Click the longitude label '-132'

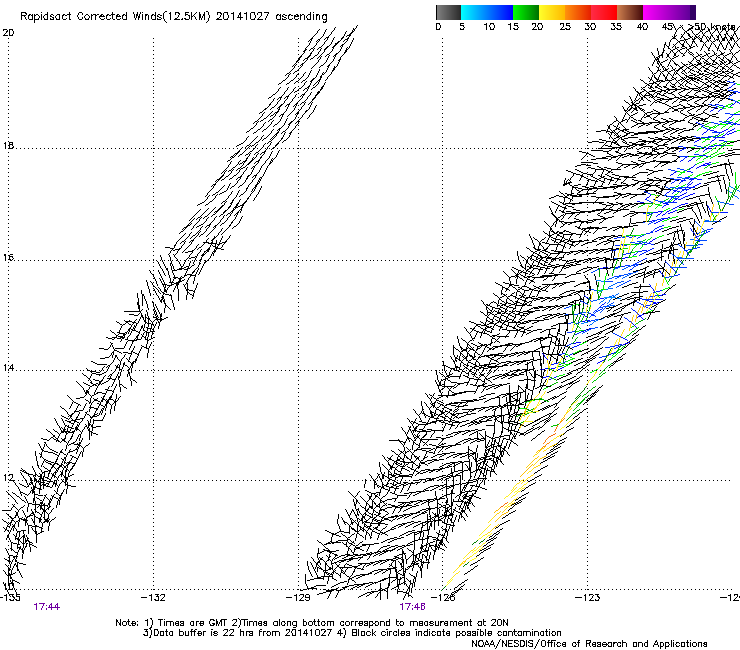tap(153, 598)
